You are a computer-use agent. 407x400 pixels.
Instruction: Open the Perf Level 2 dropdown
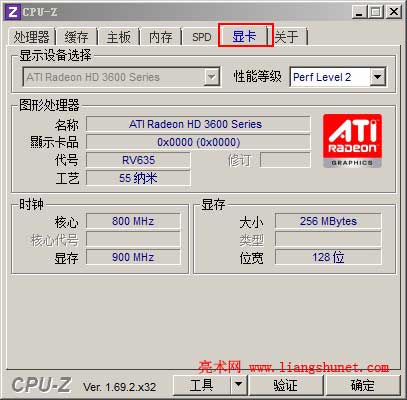pos(377,77)
